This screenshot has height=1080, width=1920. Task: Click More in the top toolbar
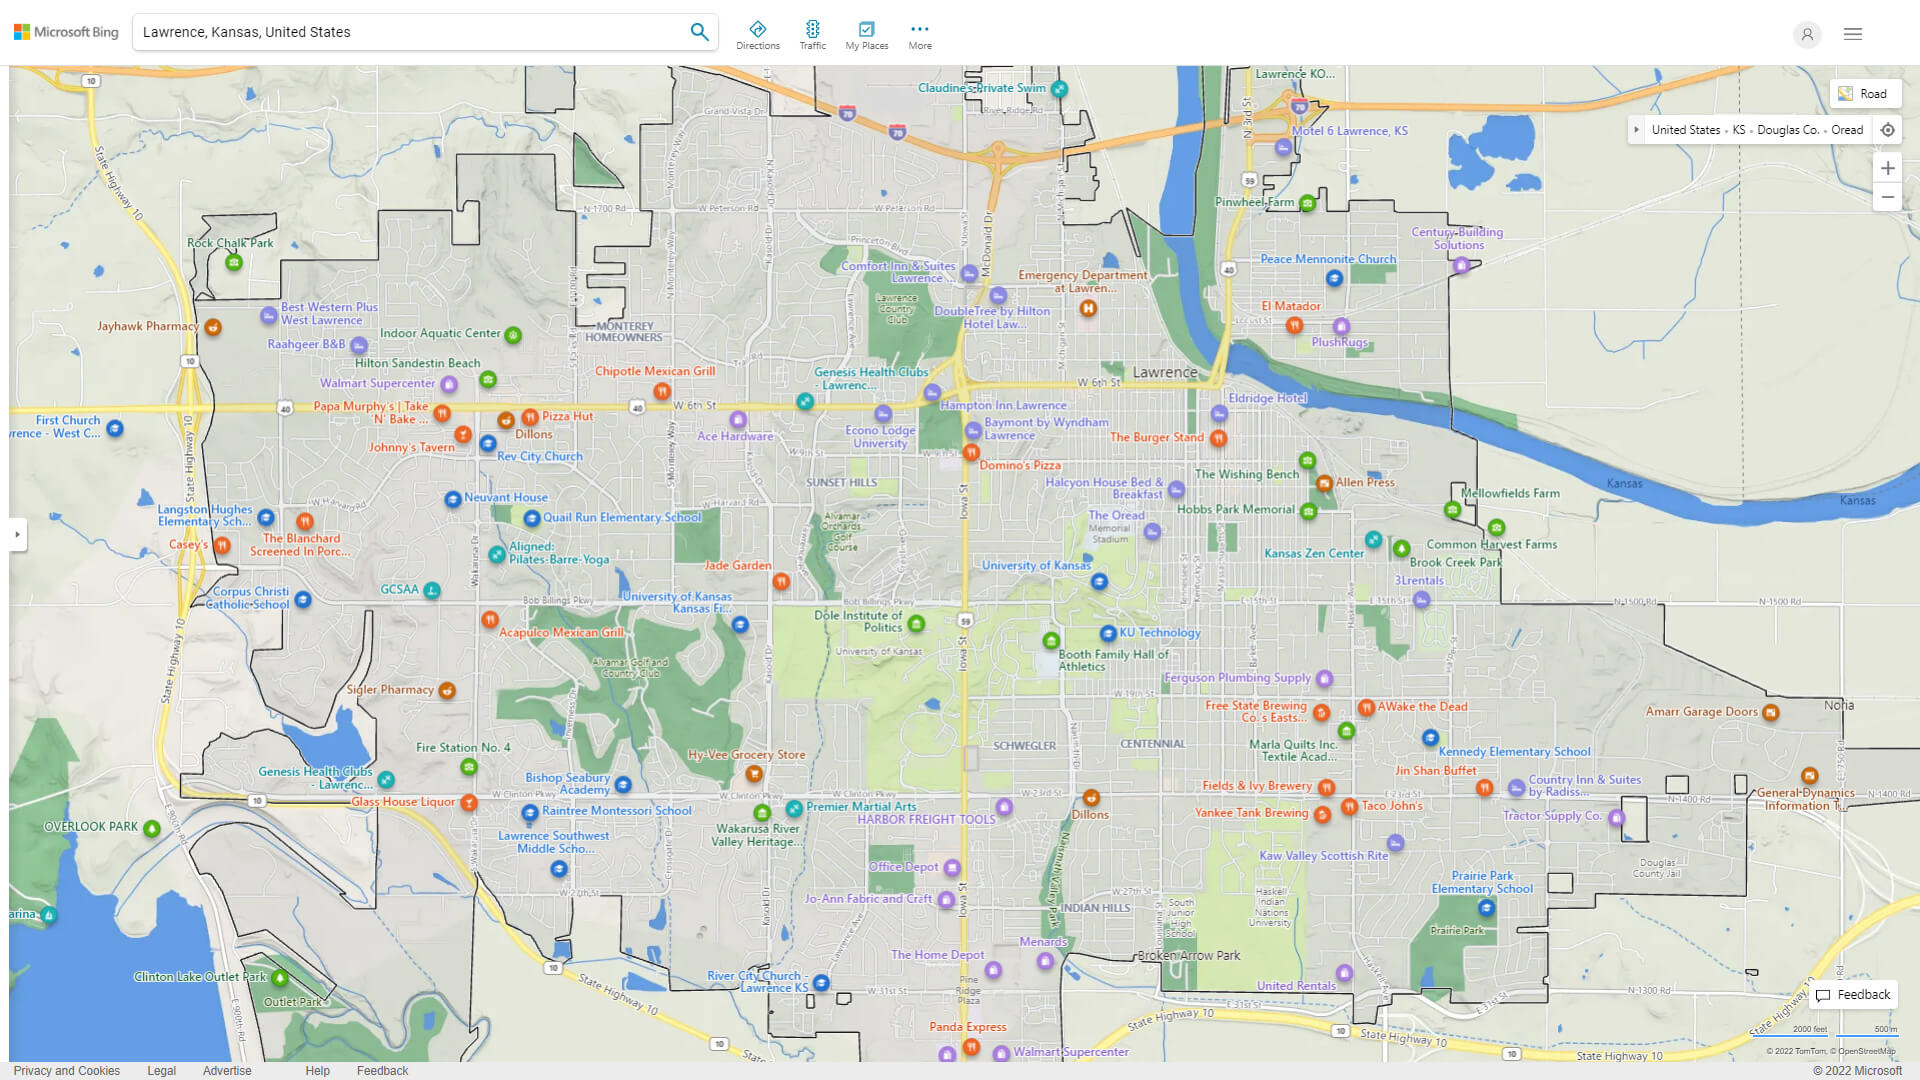[919, 33]
